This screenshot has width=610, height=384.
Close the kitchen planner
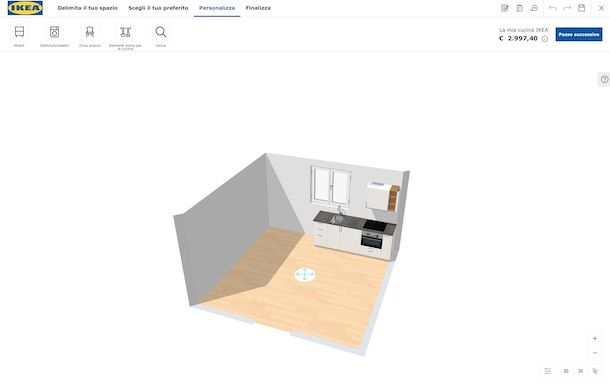[601, 8]
